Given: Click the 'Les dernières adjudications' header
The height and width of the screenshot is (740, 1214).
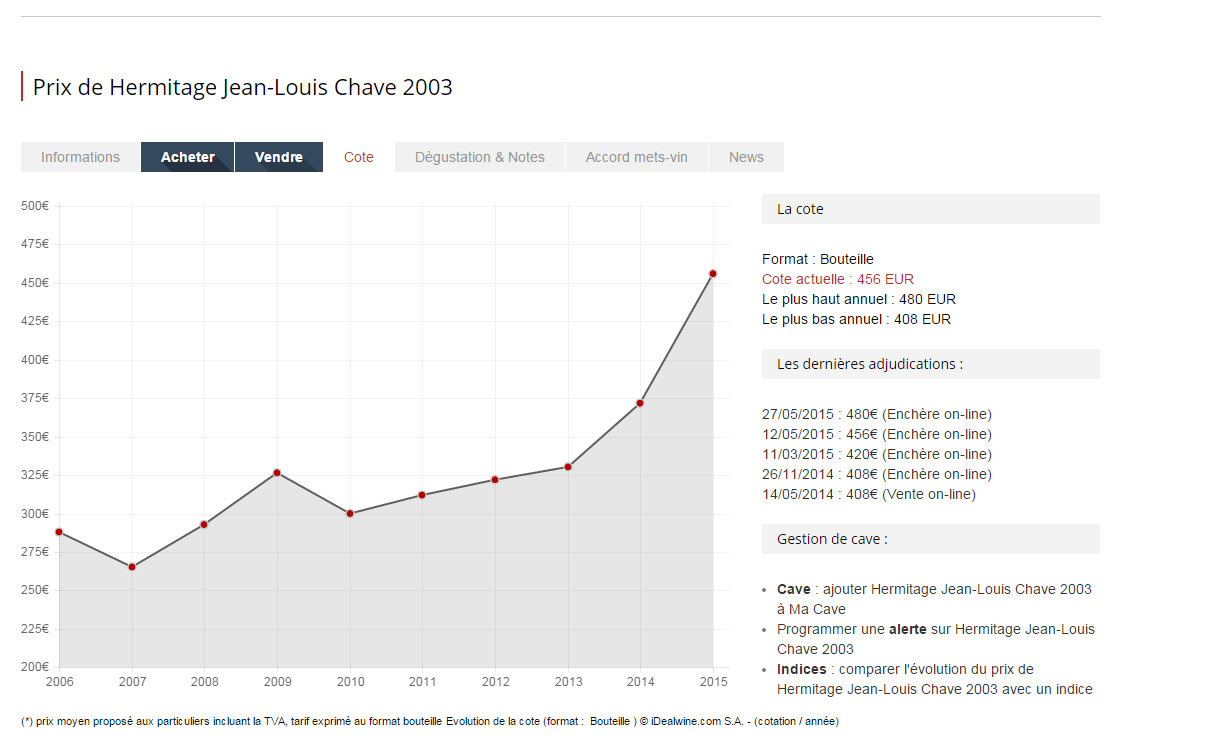Looking at the screenshot, I should [x=931, y=364].
